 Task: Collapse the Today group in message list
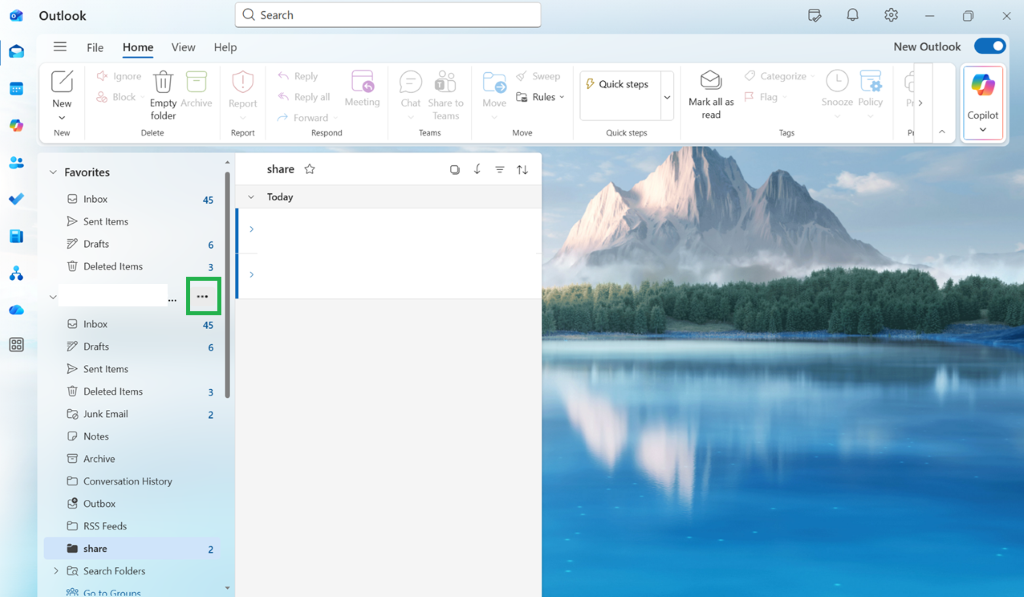point(251,197)
